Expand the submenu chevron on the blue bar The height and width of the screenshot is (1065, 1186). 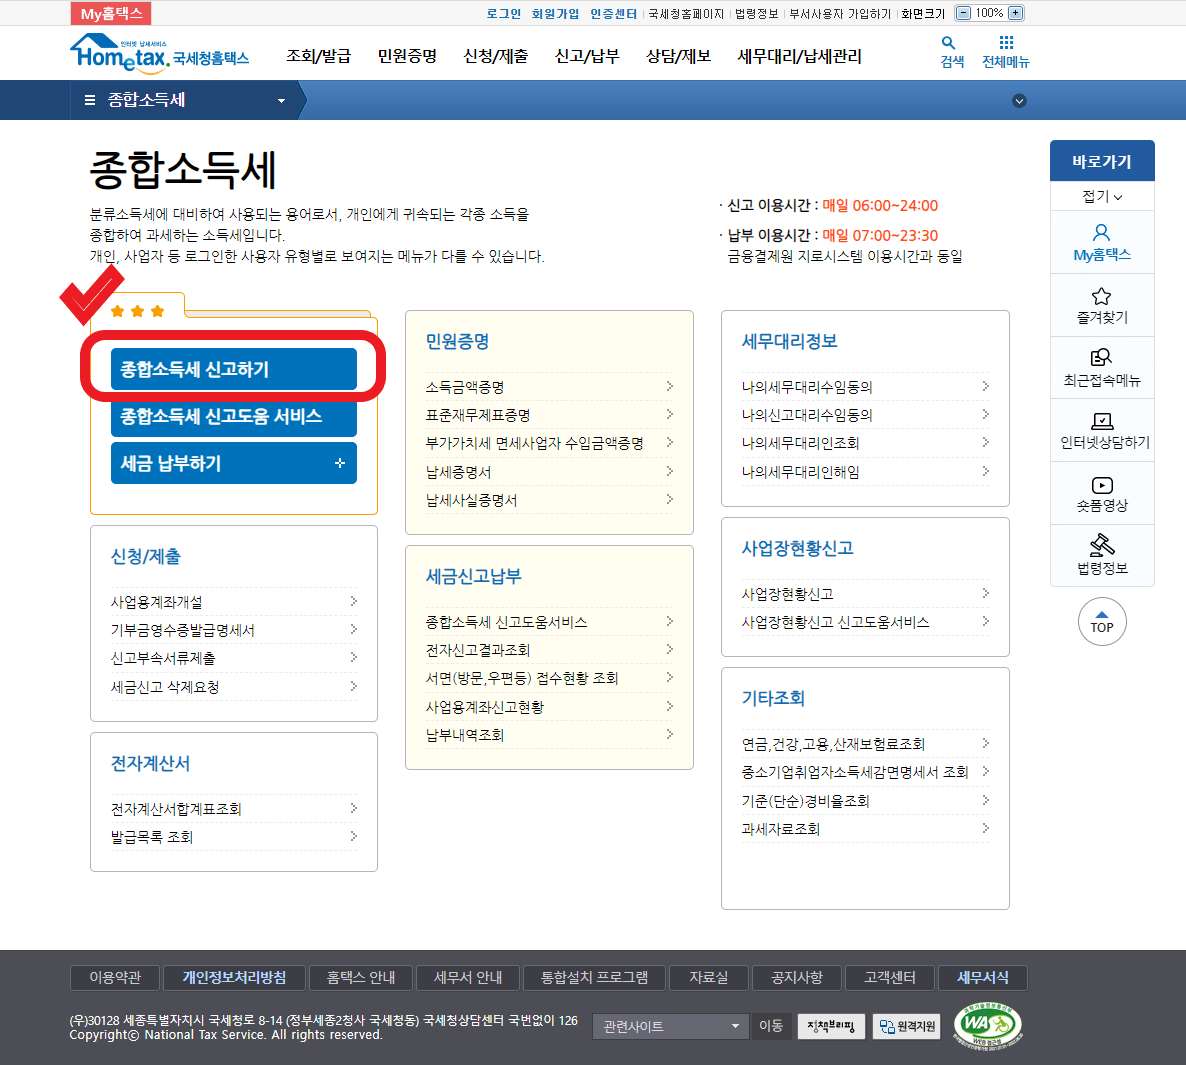point(1019,100)
